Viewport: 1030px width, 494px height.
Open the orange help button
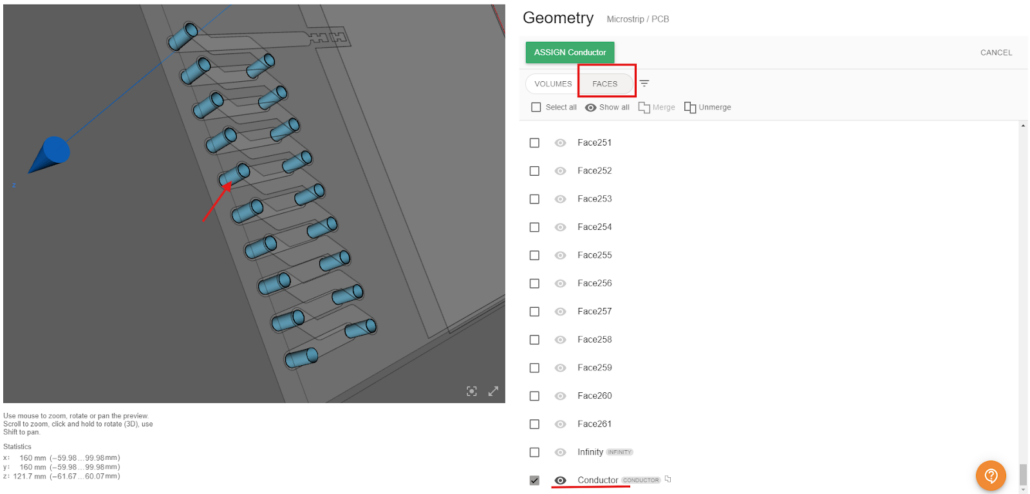990,474
